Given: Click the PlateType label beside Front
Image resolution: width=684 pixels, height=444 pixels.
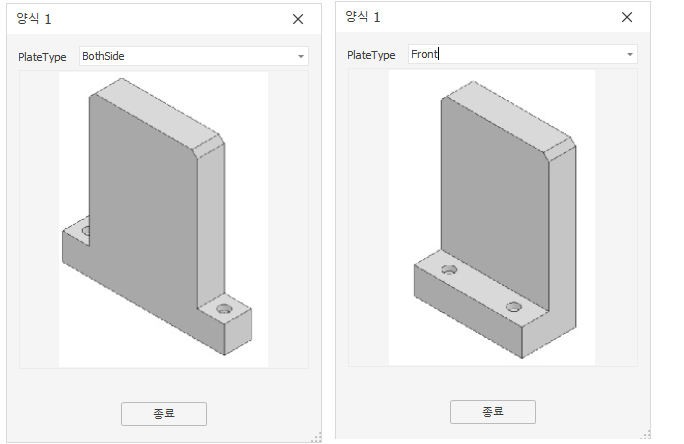Looking at the screenshot, I should (371, 55).
